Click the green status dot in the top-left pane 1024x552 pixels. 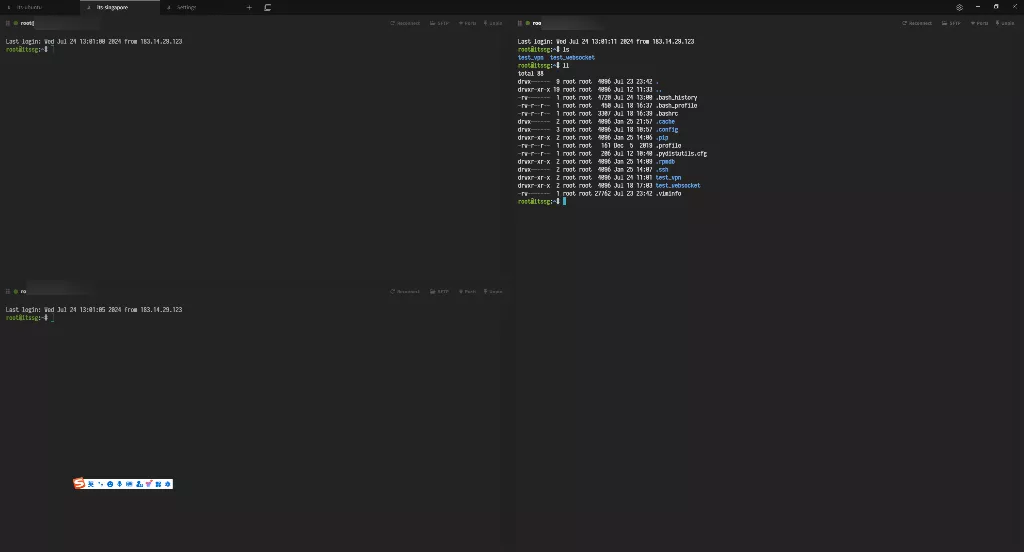click(x=16, y=23)
